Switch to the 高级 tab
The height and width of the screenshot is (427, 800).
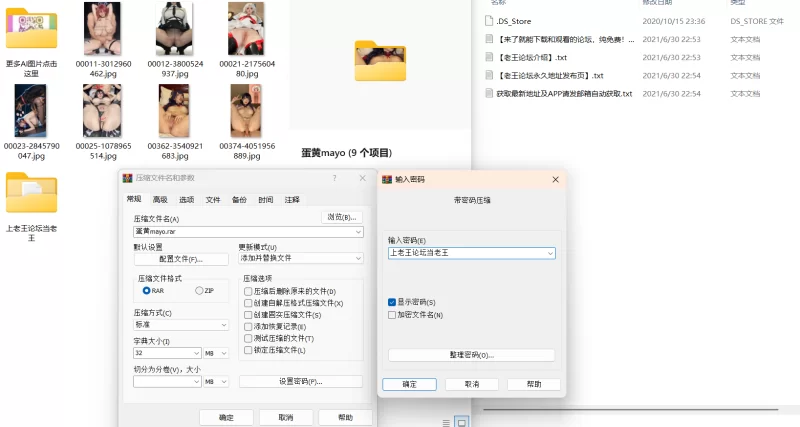tap(160, 199)
